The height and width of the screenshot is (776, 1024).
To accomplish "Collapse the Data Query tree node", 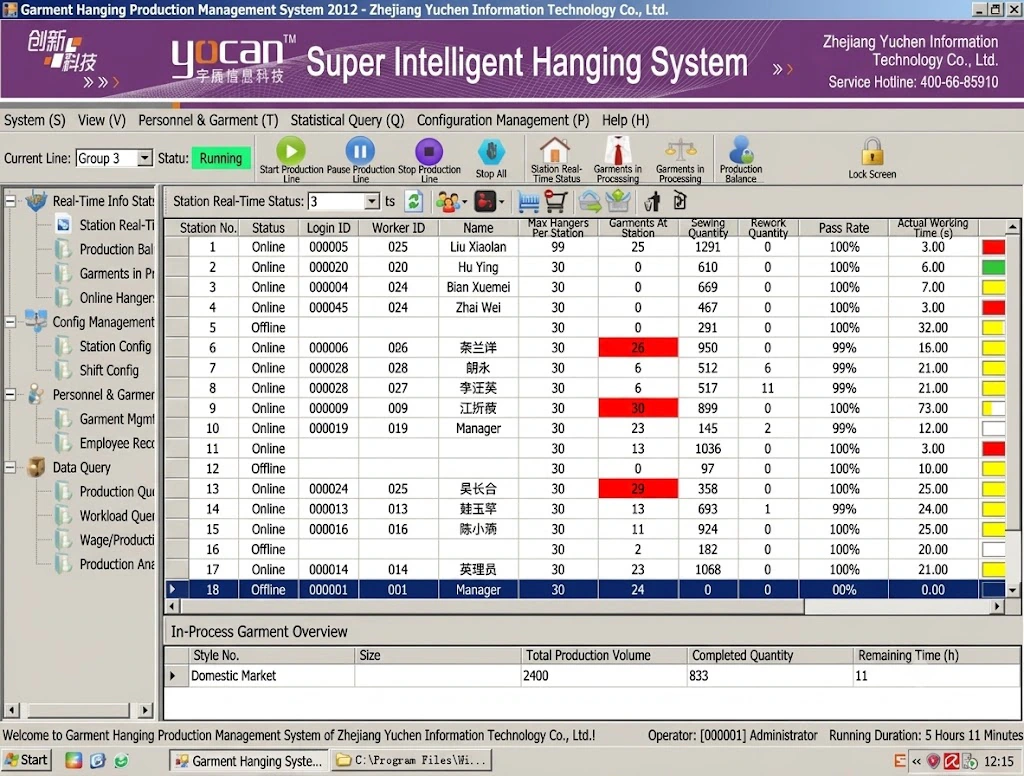I will 10,468.
